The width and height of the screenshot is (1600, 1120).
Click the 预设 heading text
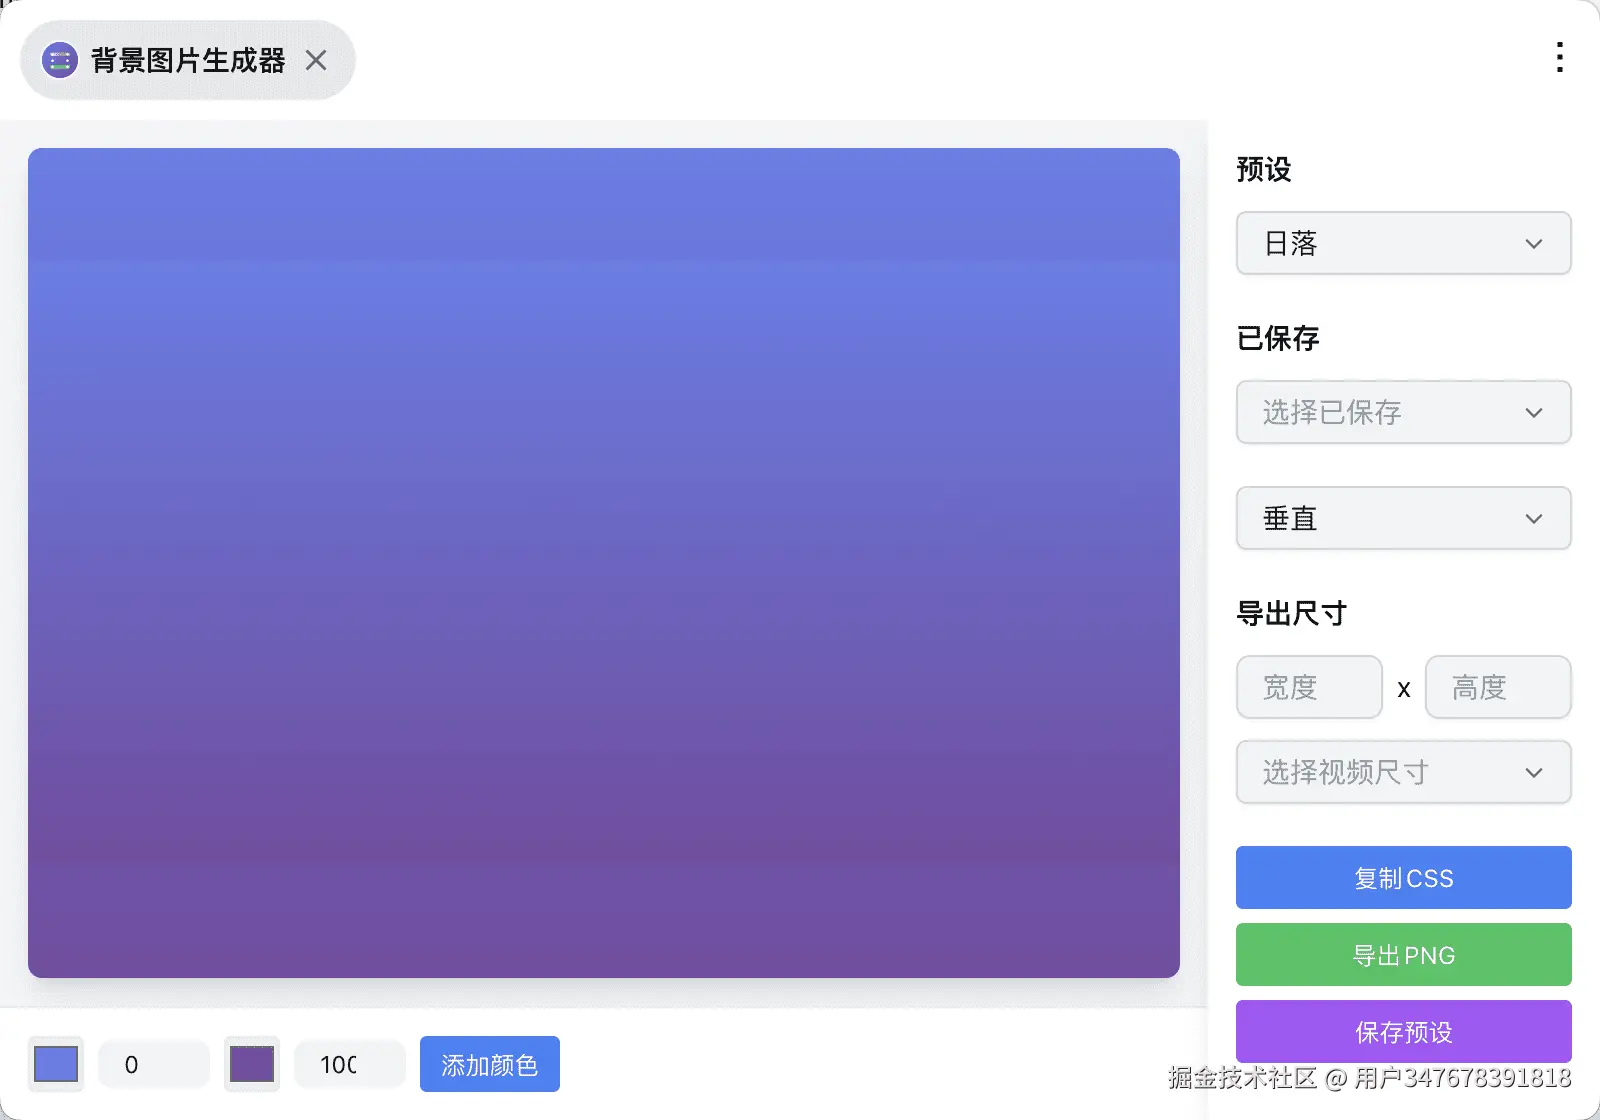(x=1264, y=169)
